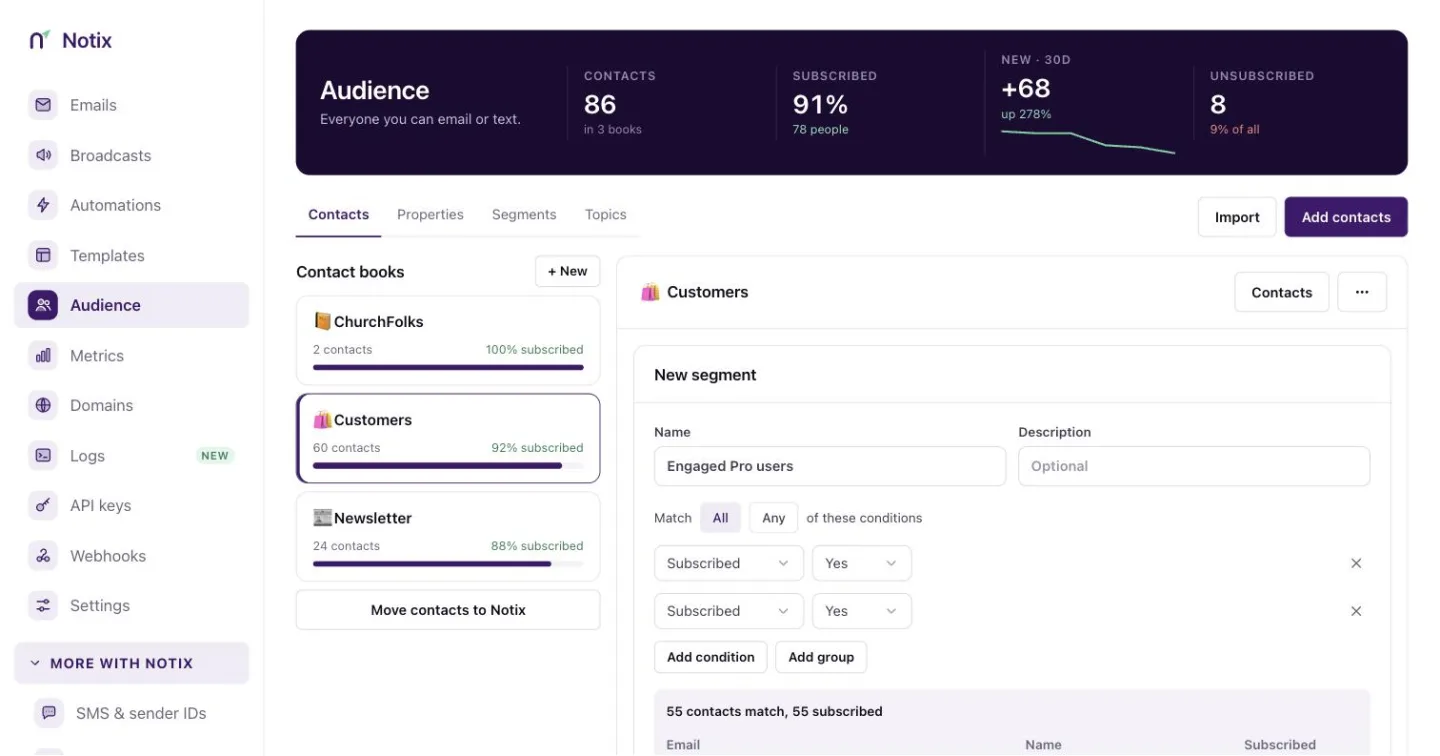1440x756 pixels.
Task: Click the Add condition button
Action: 711,657
